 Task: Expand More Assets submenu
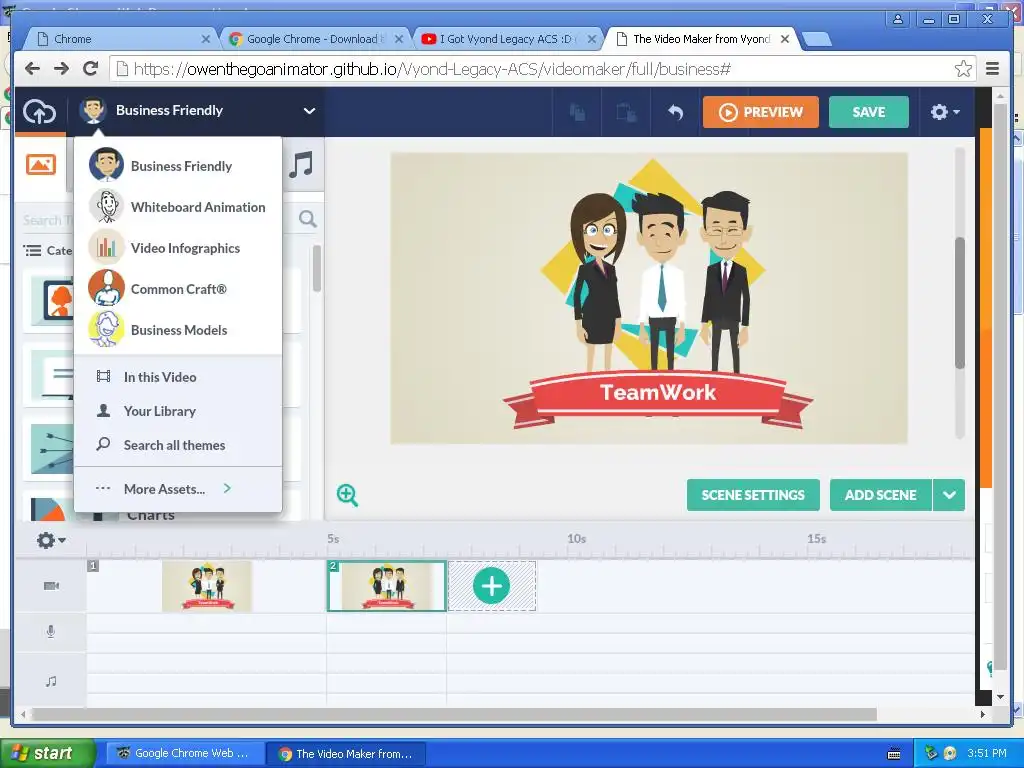click(178, 488)
